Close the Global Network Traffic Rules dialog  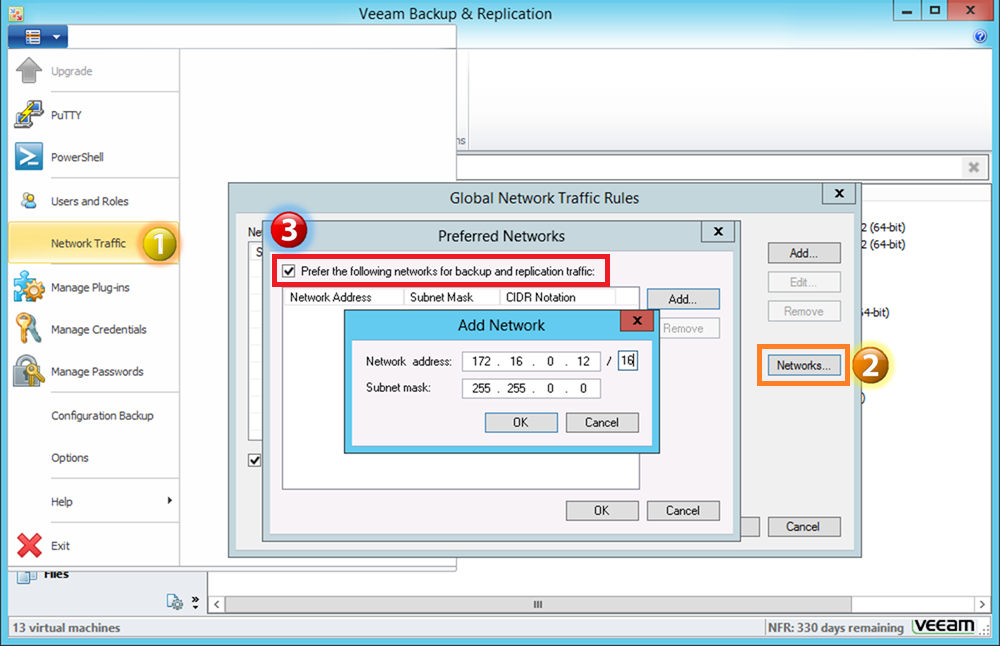click(839, 193)
